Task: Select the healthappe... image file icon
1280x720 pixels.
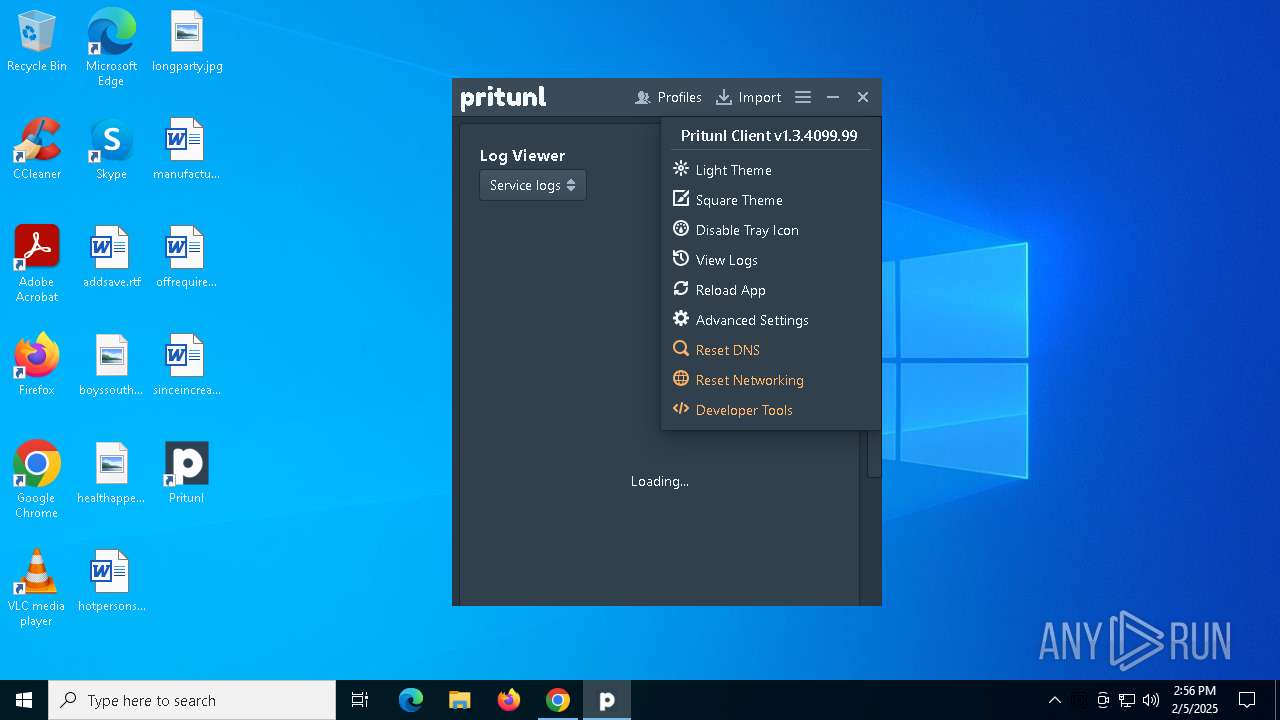Action: click(111, 474)
